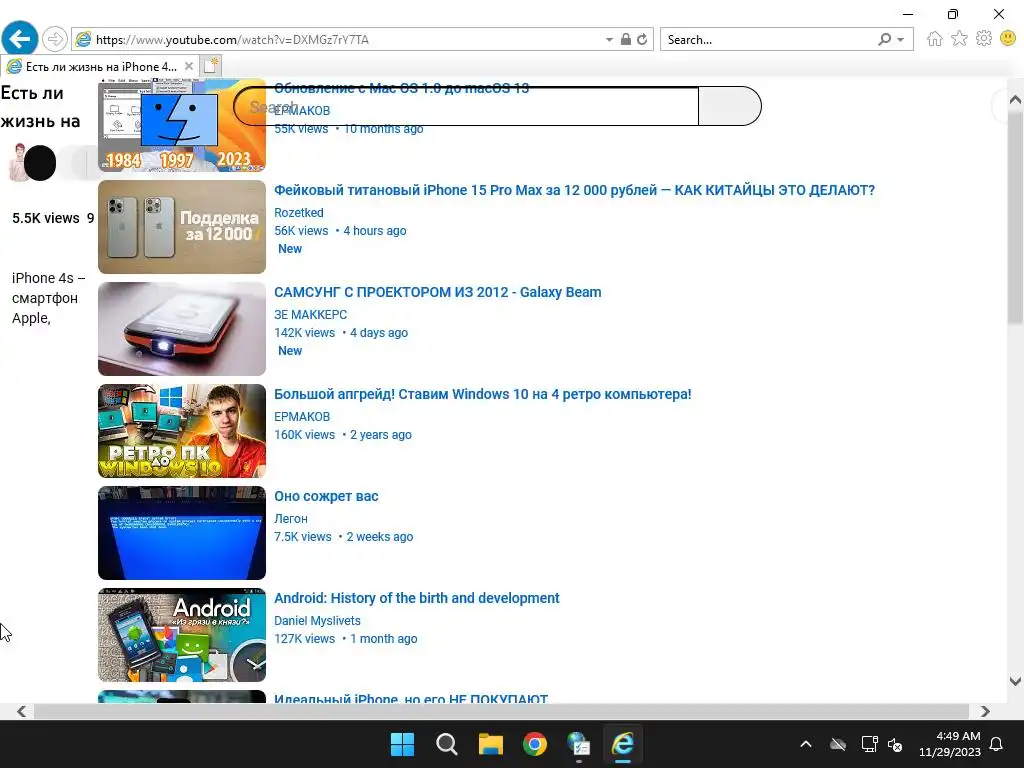
Task: Click the magnifier icon in IE search box
Action: point(884,39)
